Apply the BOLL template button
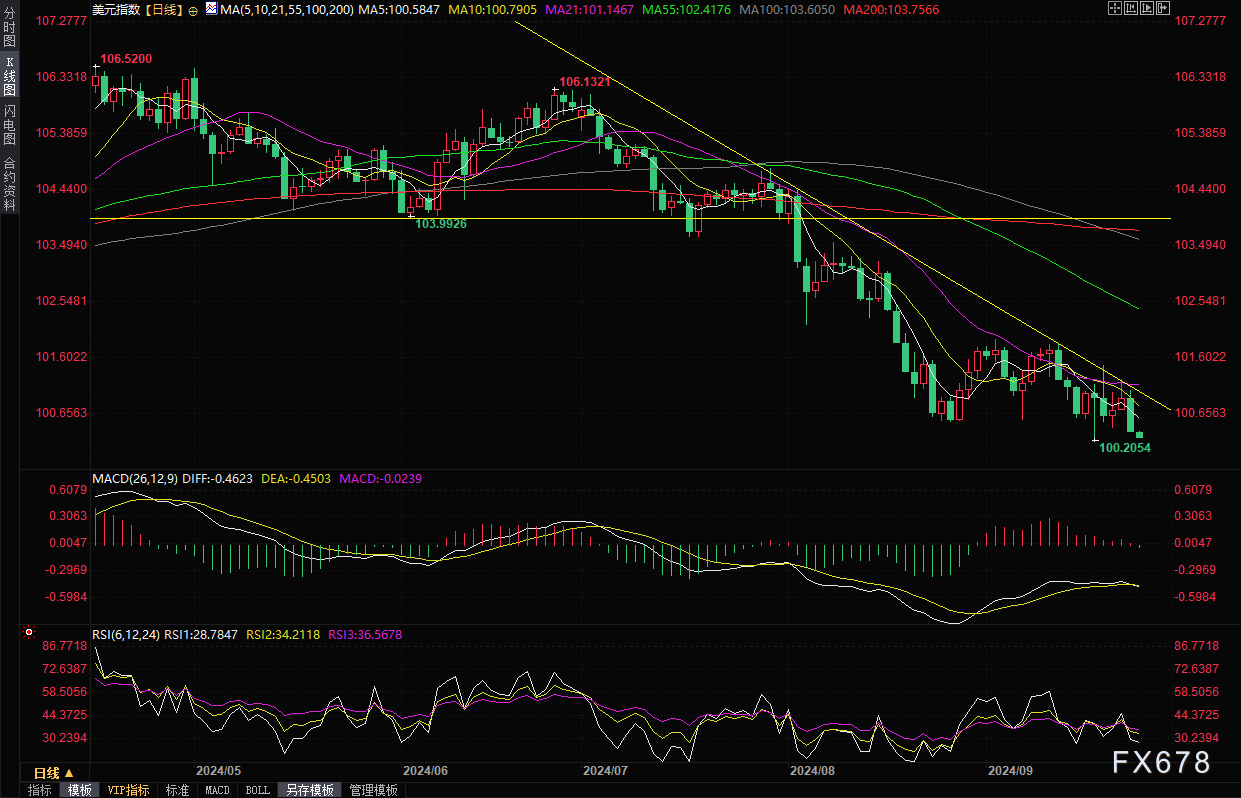1241x798 pixels. (257, 790)
